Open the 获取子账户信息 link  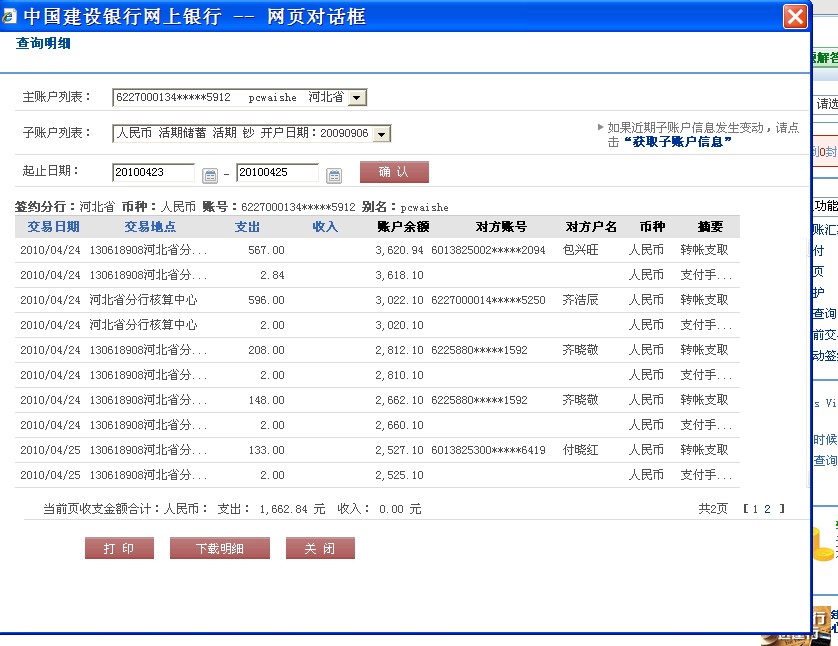click(677, 142)
